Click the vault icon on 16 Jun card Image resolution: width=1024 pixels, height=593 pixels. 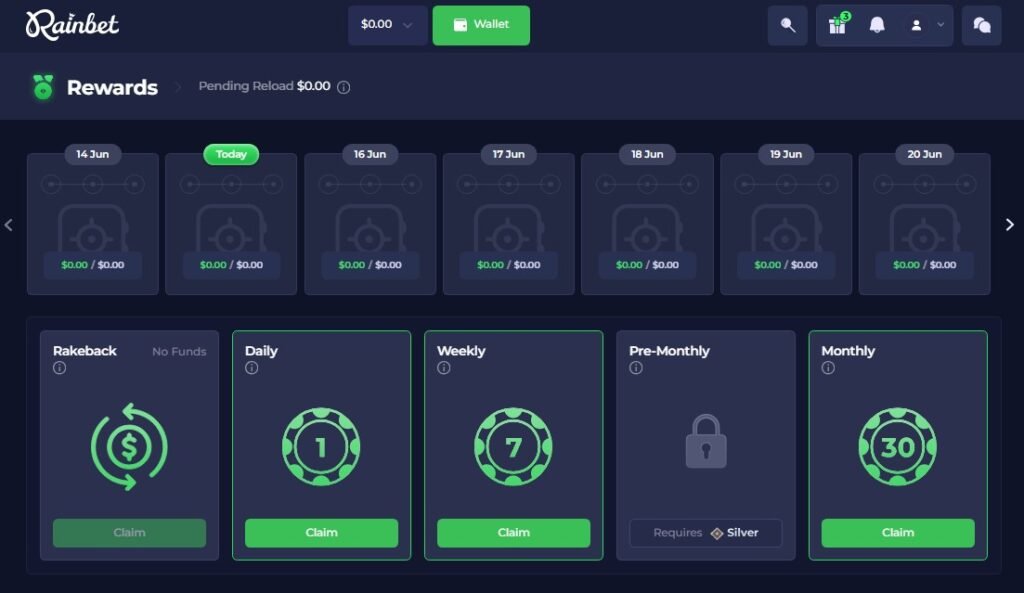pyautogui.click(x=370, y=229)
